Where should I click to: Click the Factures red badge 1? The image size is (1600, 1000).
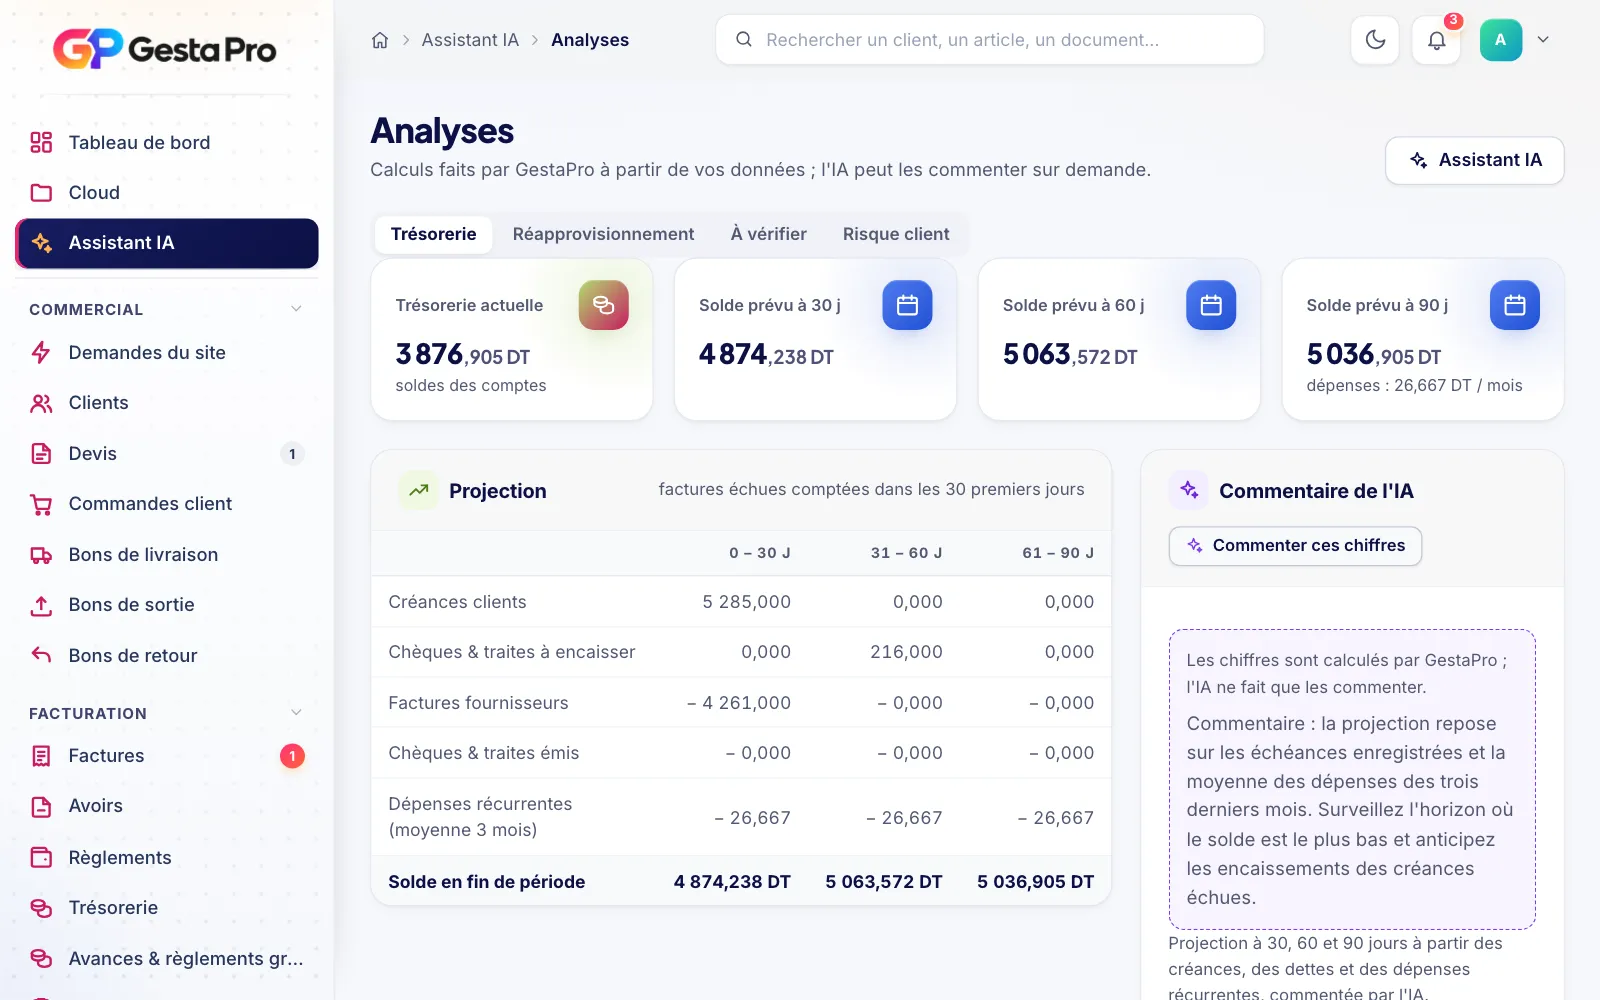click(292, 756)
